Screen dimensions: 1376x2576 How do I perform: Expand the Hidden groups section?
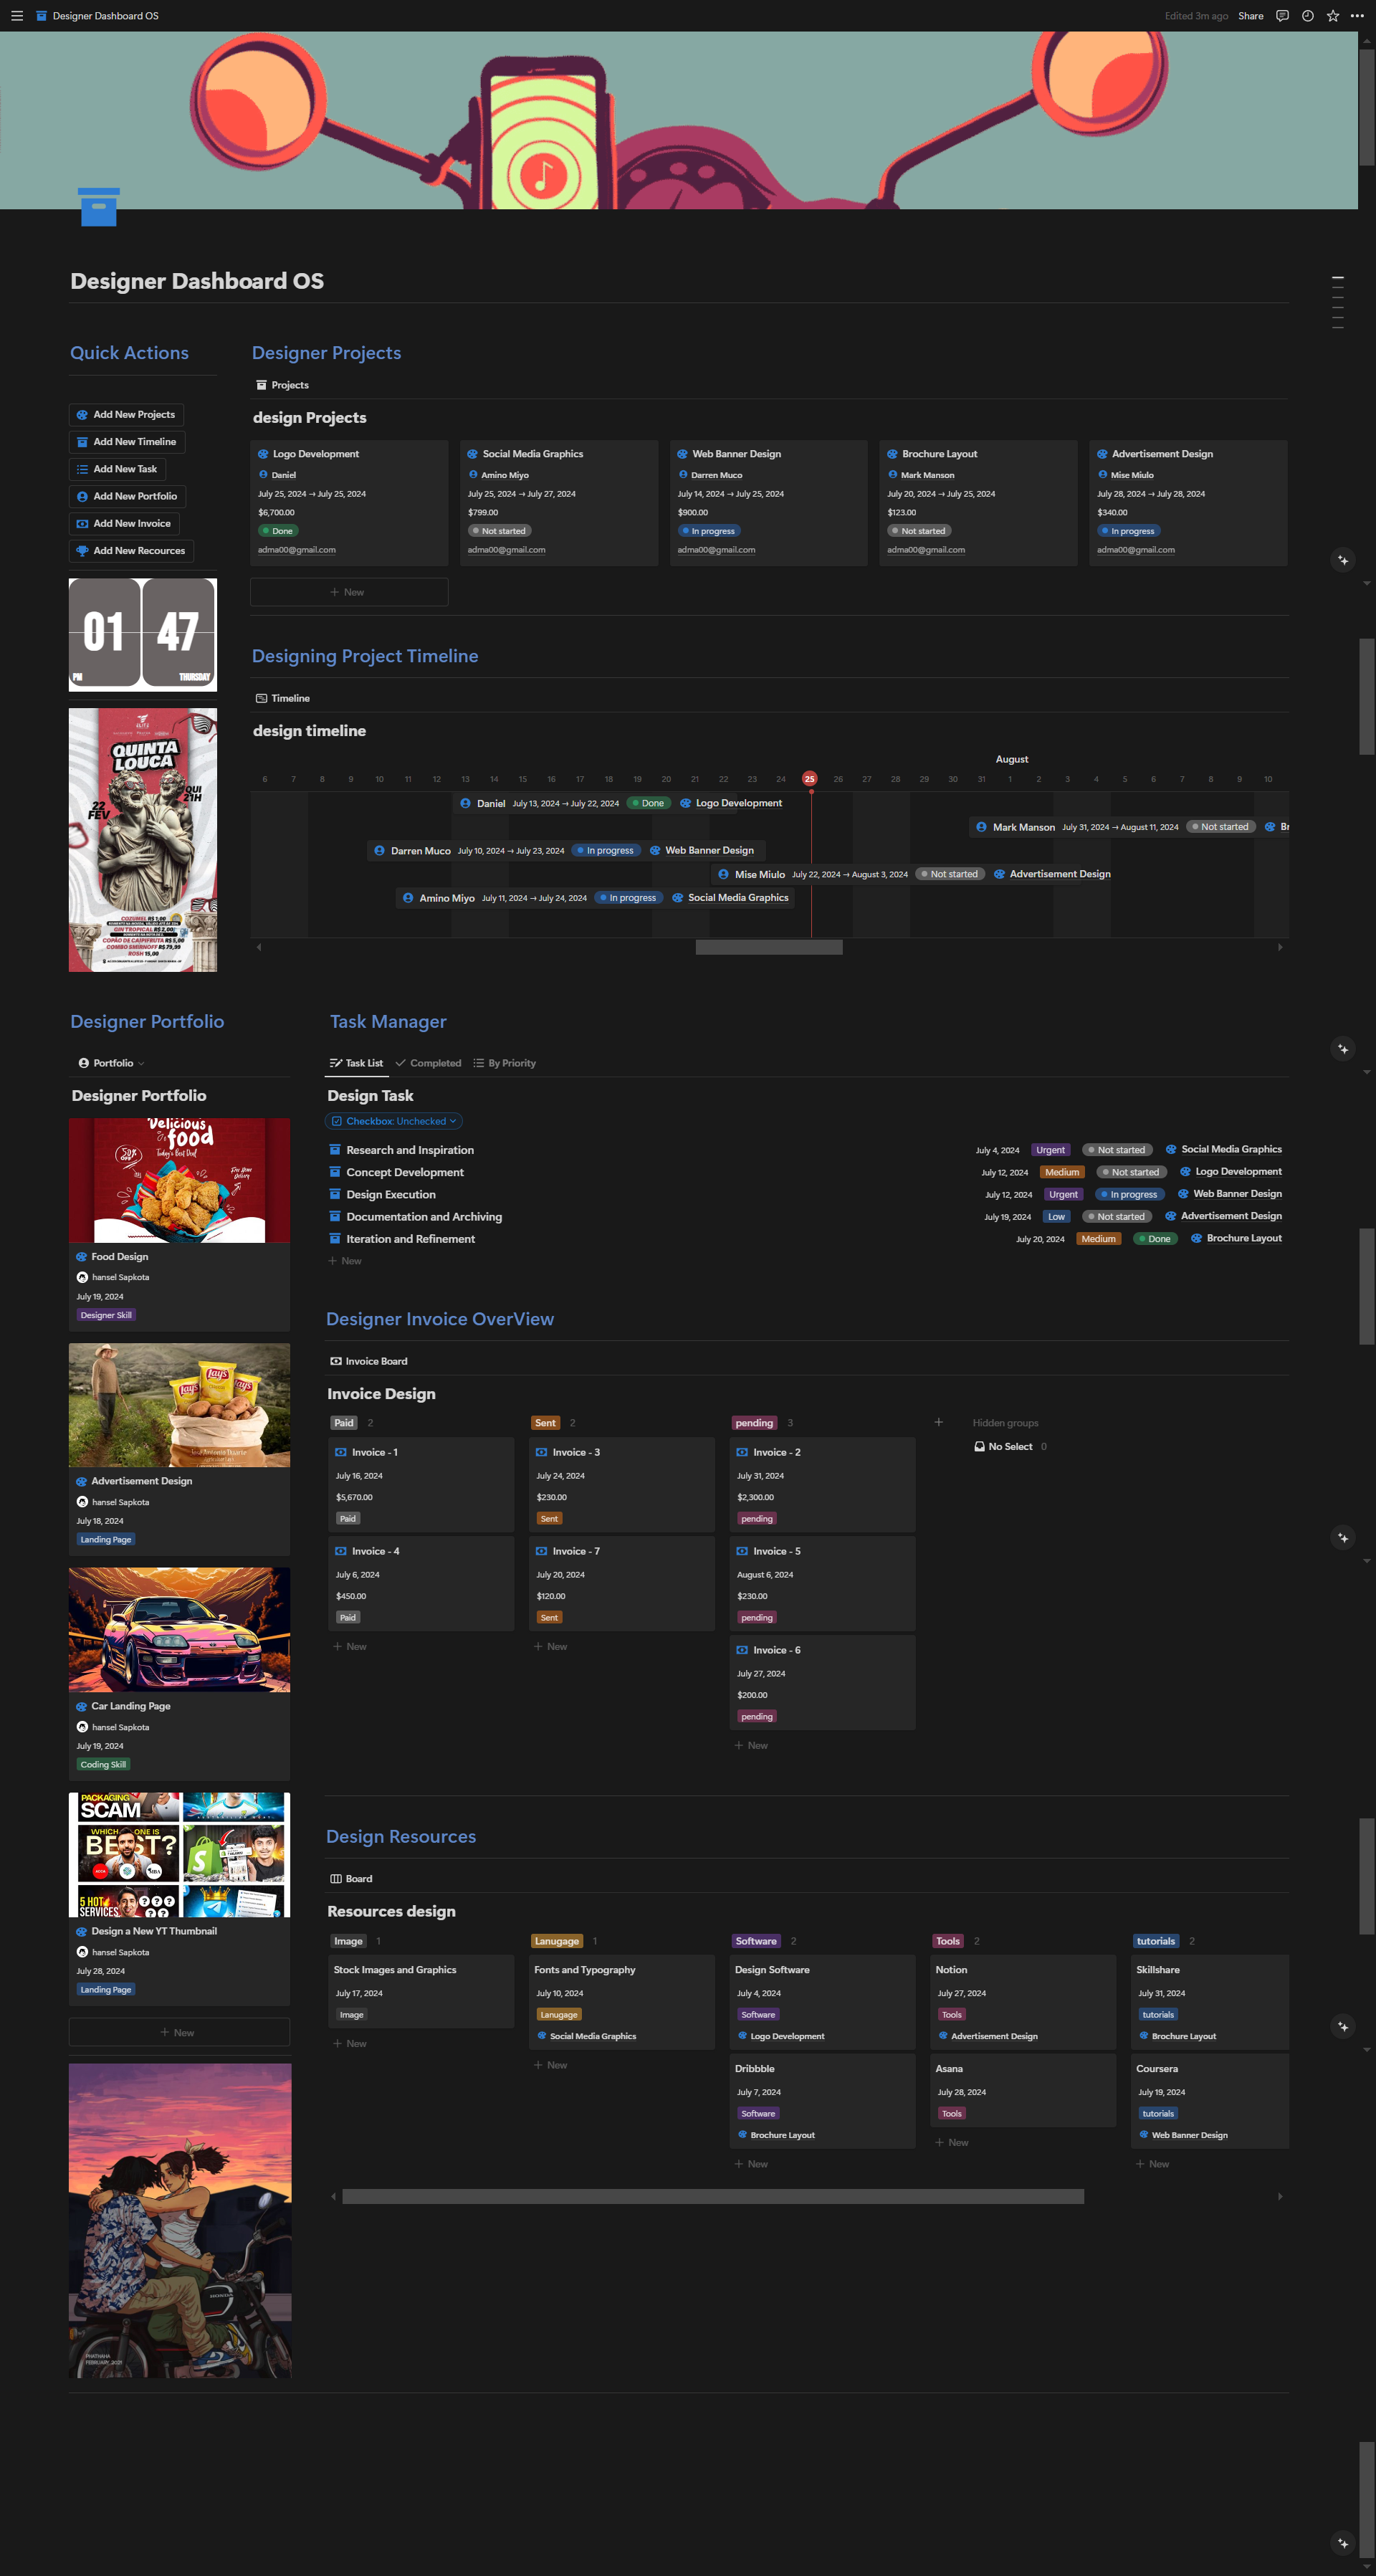(1005, 1422)
